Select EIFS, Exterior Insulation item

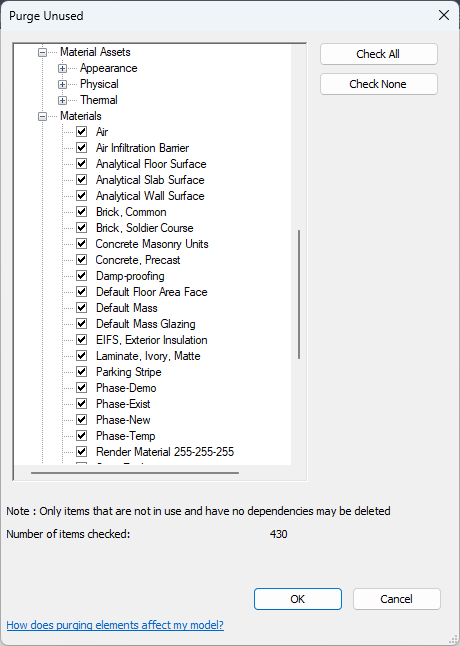tap(152, 340)
